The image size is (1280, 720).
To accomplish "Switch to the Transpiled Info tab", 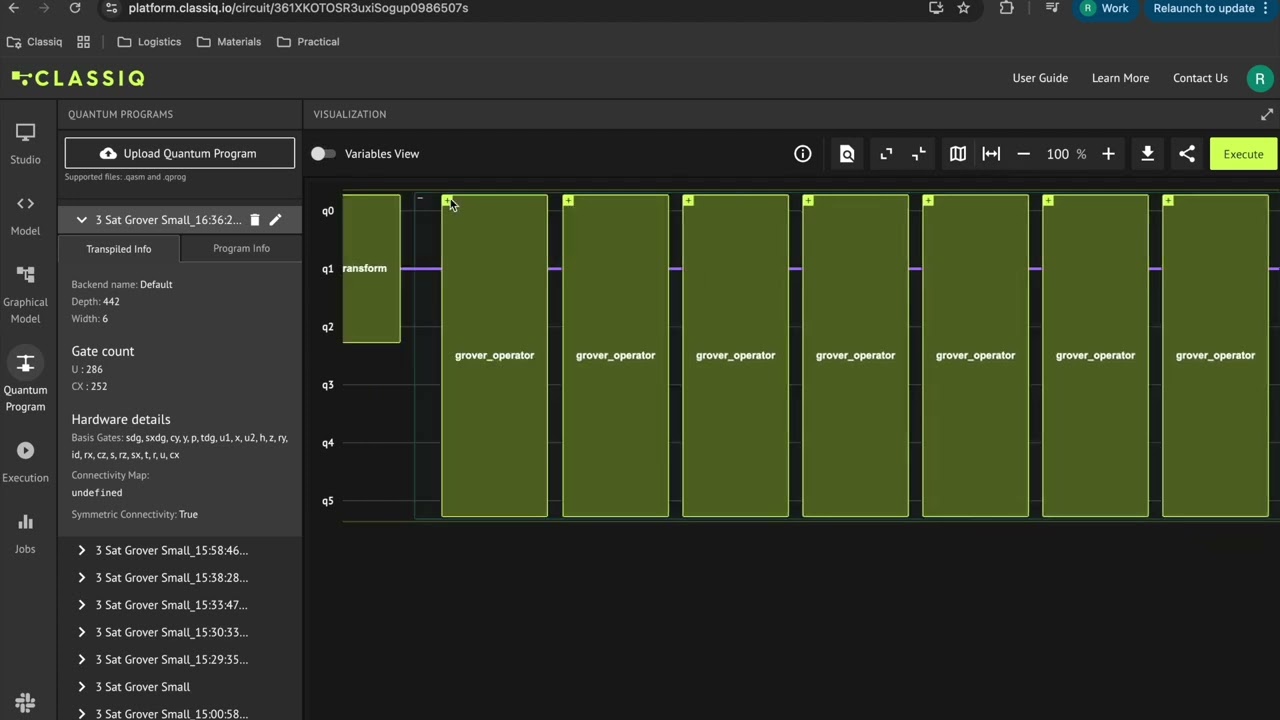I will click(x=119, y=249).
